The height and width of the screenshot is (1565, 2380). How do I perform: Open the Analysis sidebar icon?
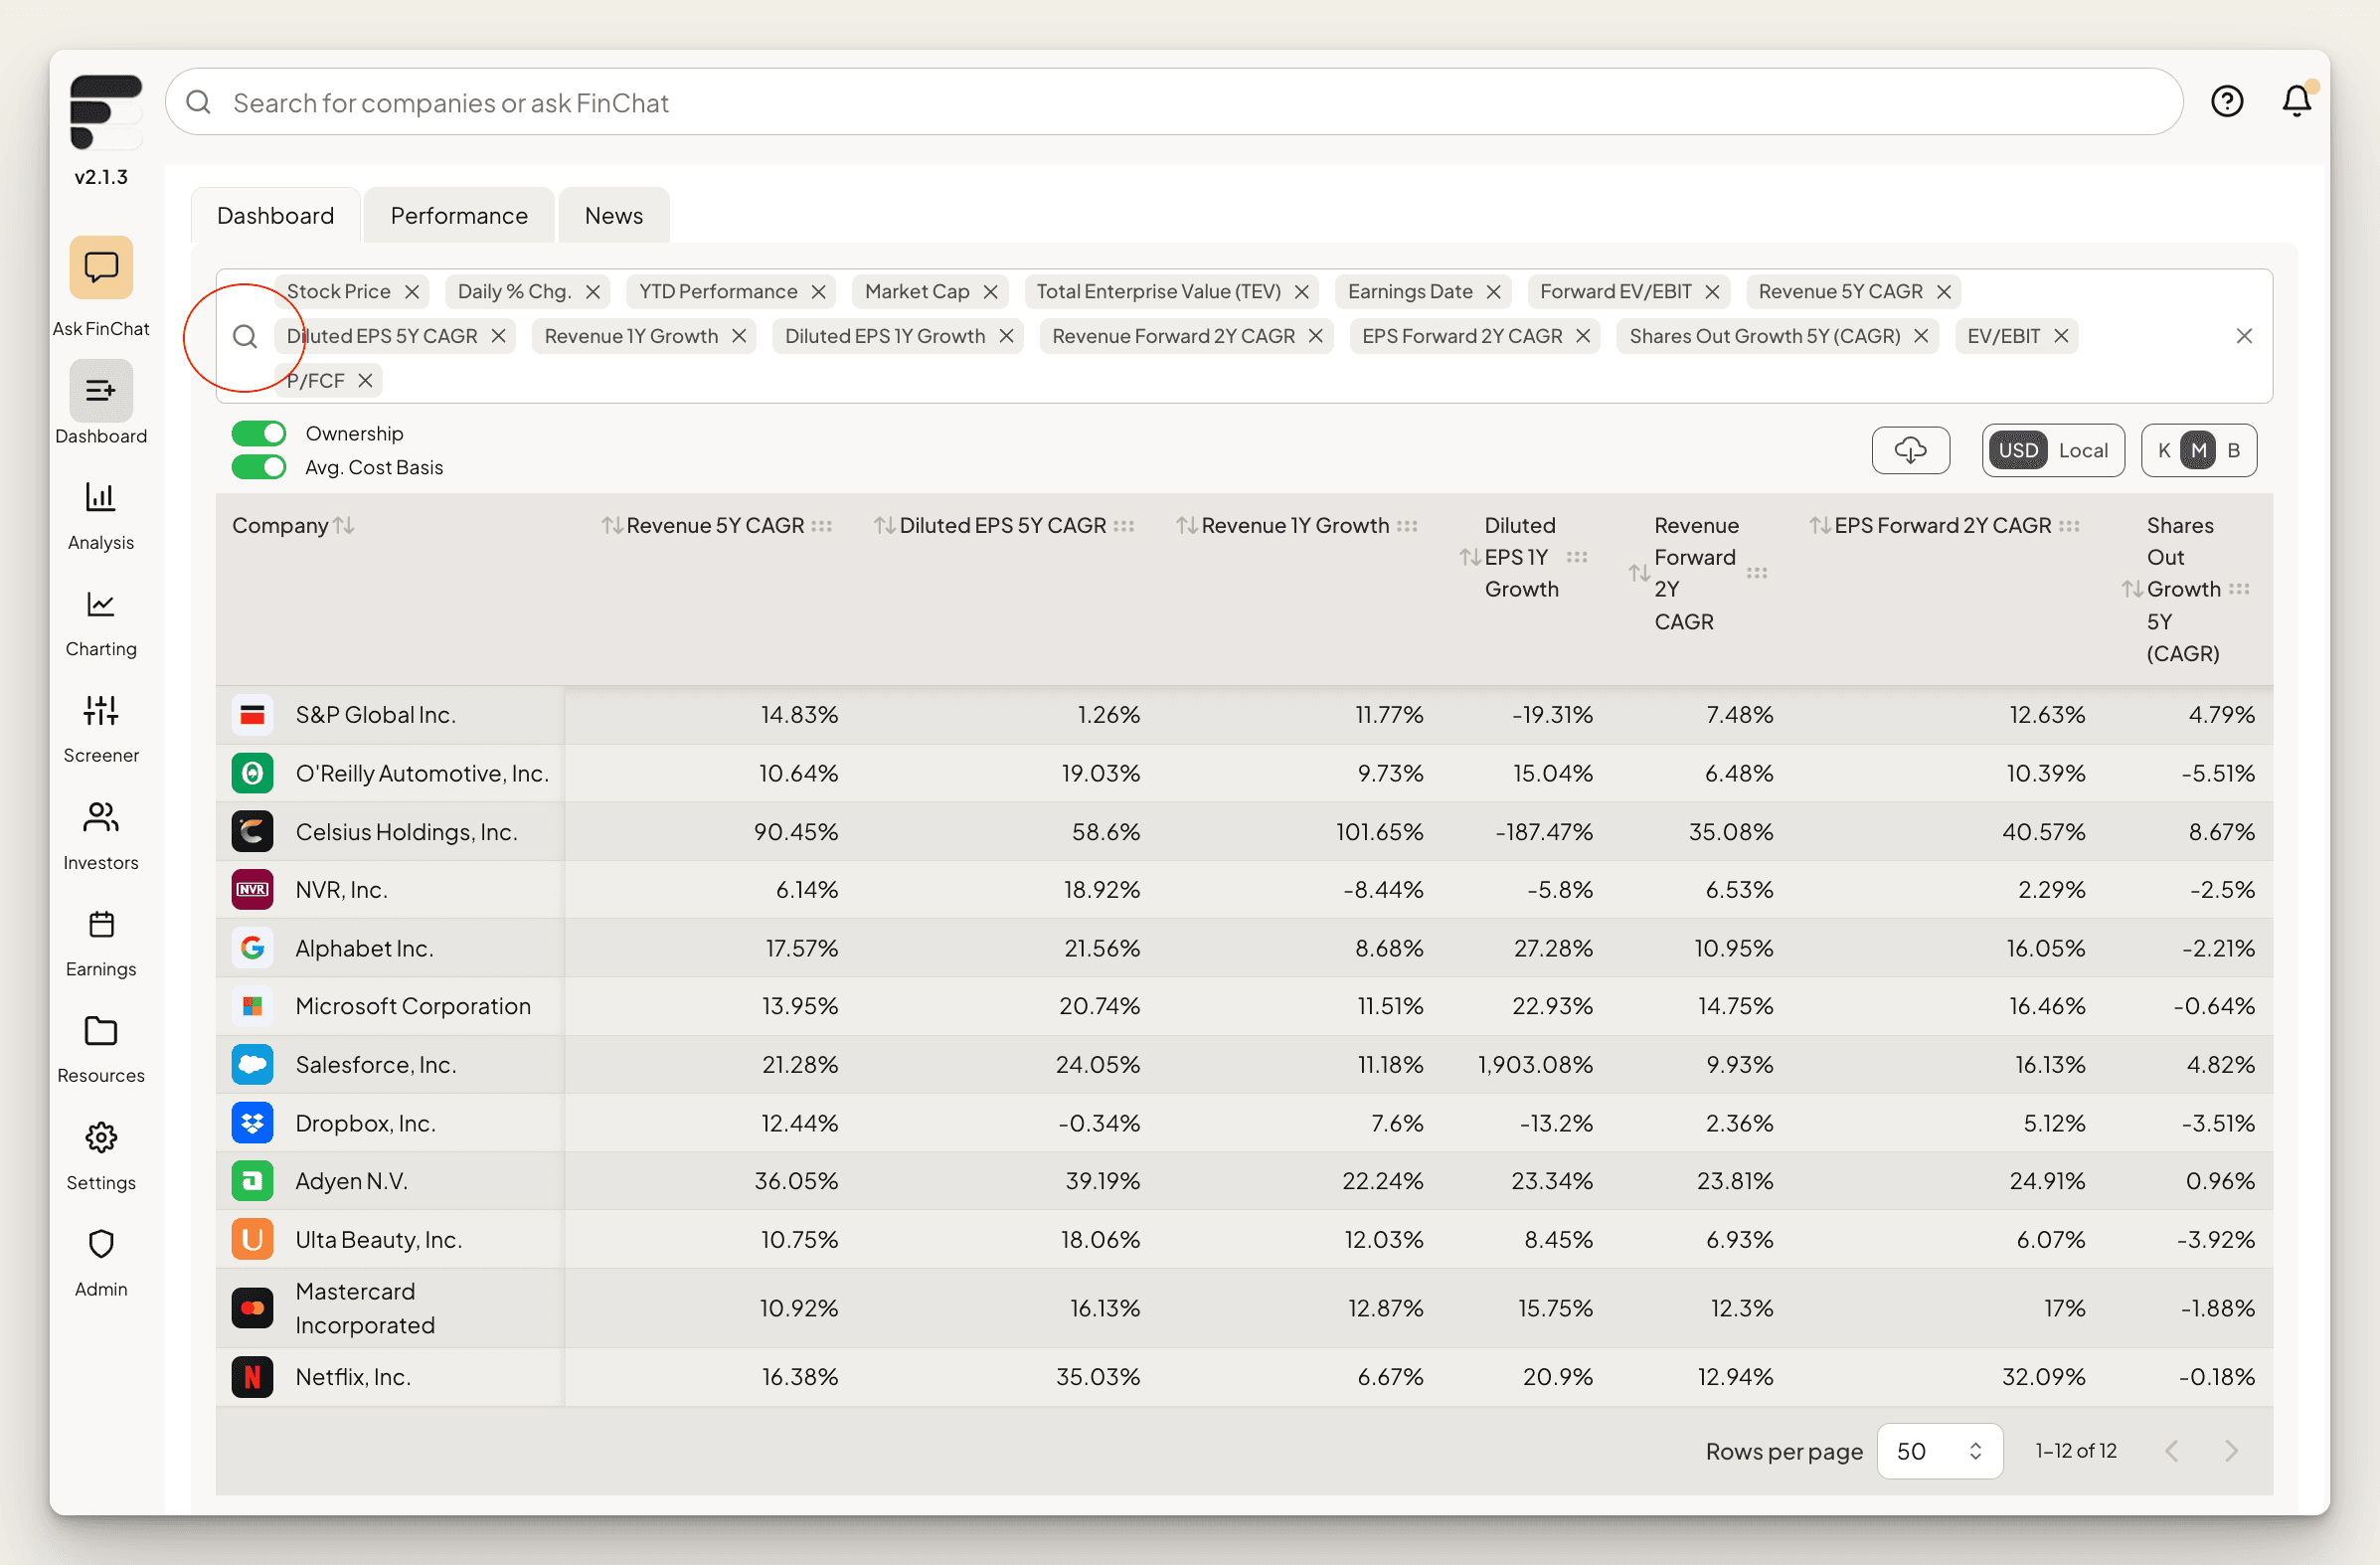(101, 497)
